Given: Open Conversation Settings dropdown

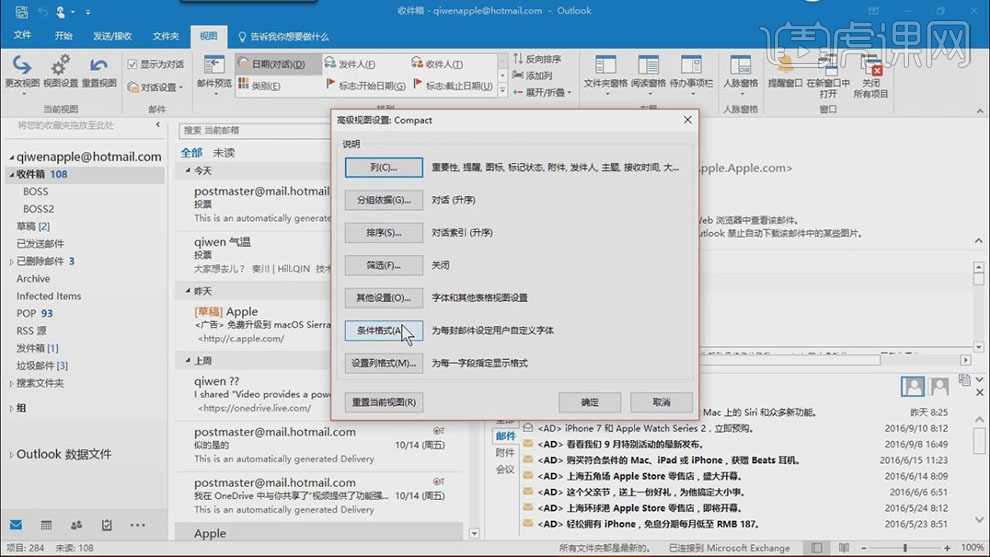Looking at the screenshot, I should (155, 87).
